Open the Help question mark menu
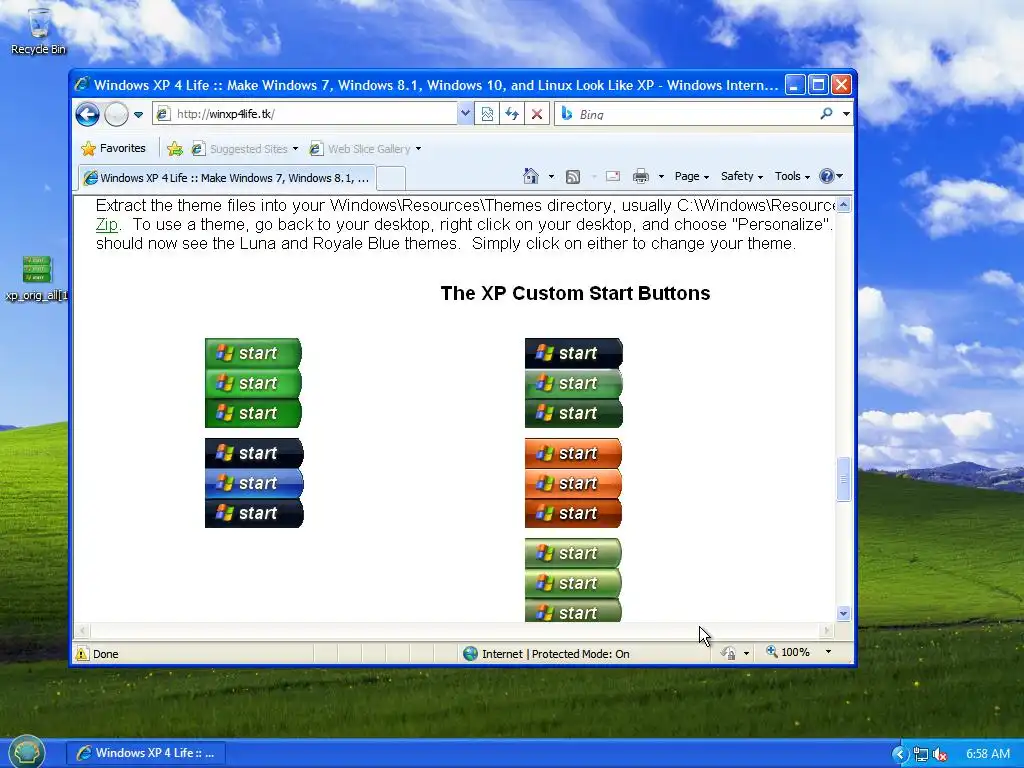The image size is (1024, 768). 831,176
